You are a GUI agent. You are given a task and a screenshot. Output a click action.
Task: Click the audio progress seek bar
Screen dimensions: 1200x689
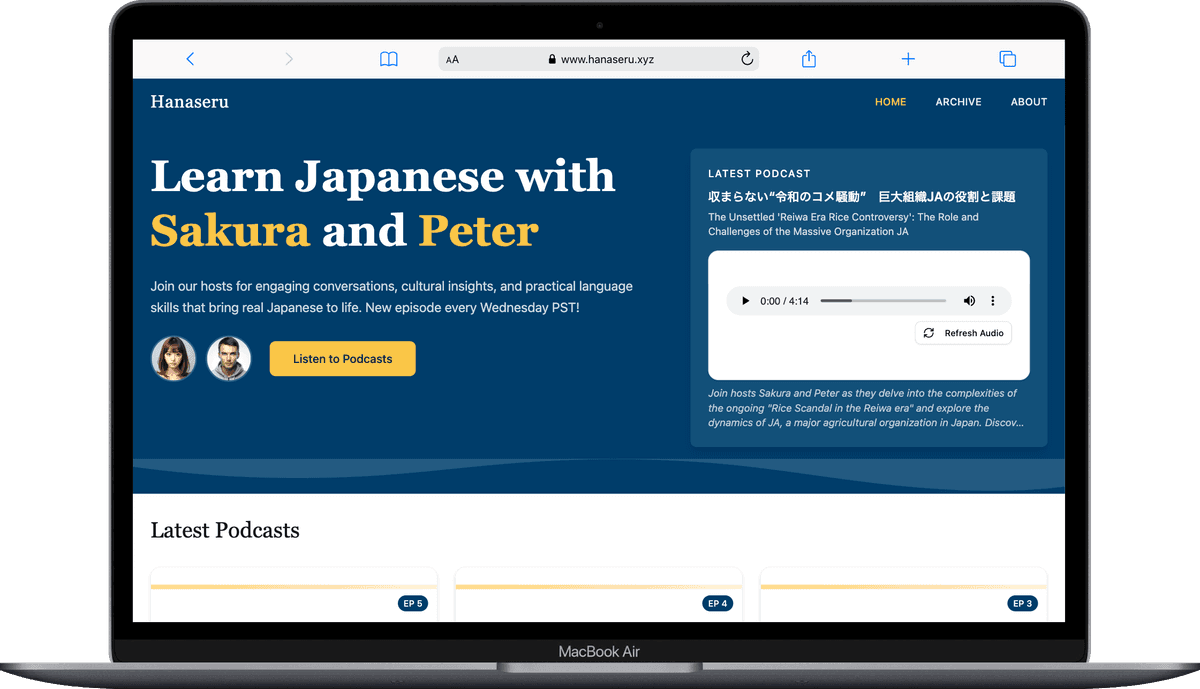tap(882, 301)
